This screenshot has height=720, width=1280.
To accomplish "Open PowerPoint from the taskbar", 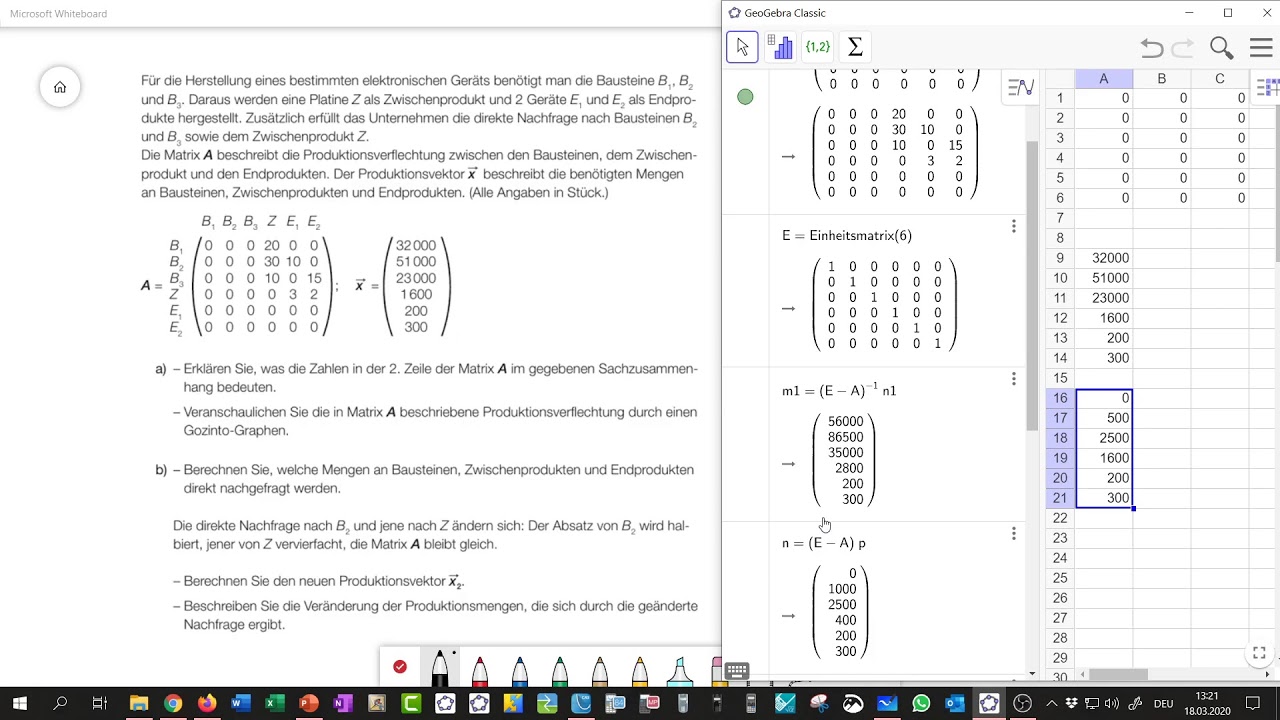I will (308, 704).
